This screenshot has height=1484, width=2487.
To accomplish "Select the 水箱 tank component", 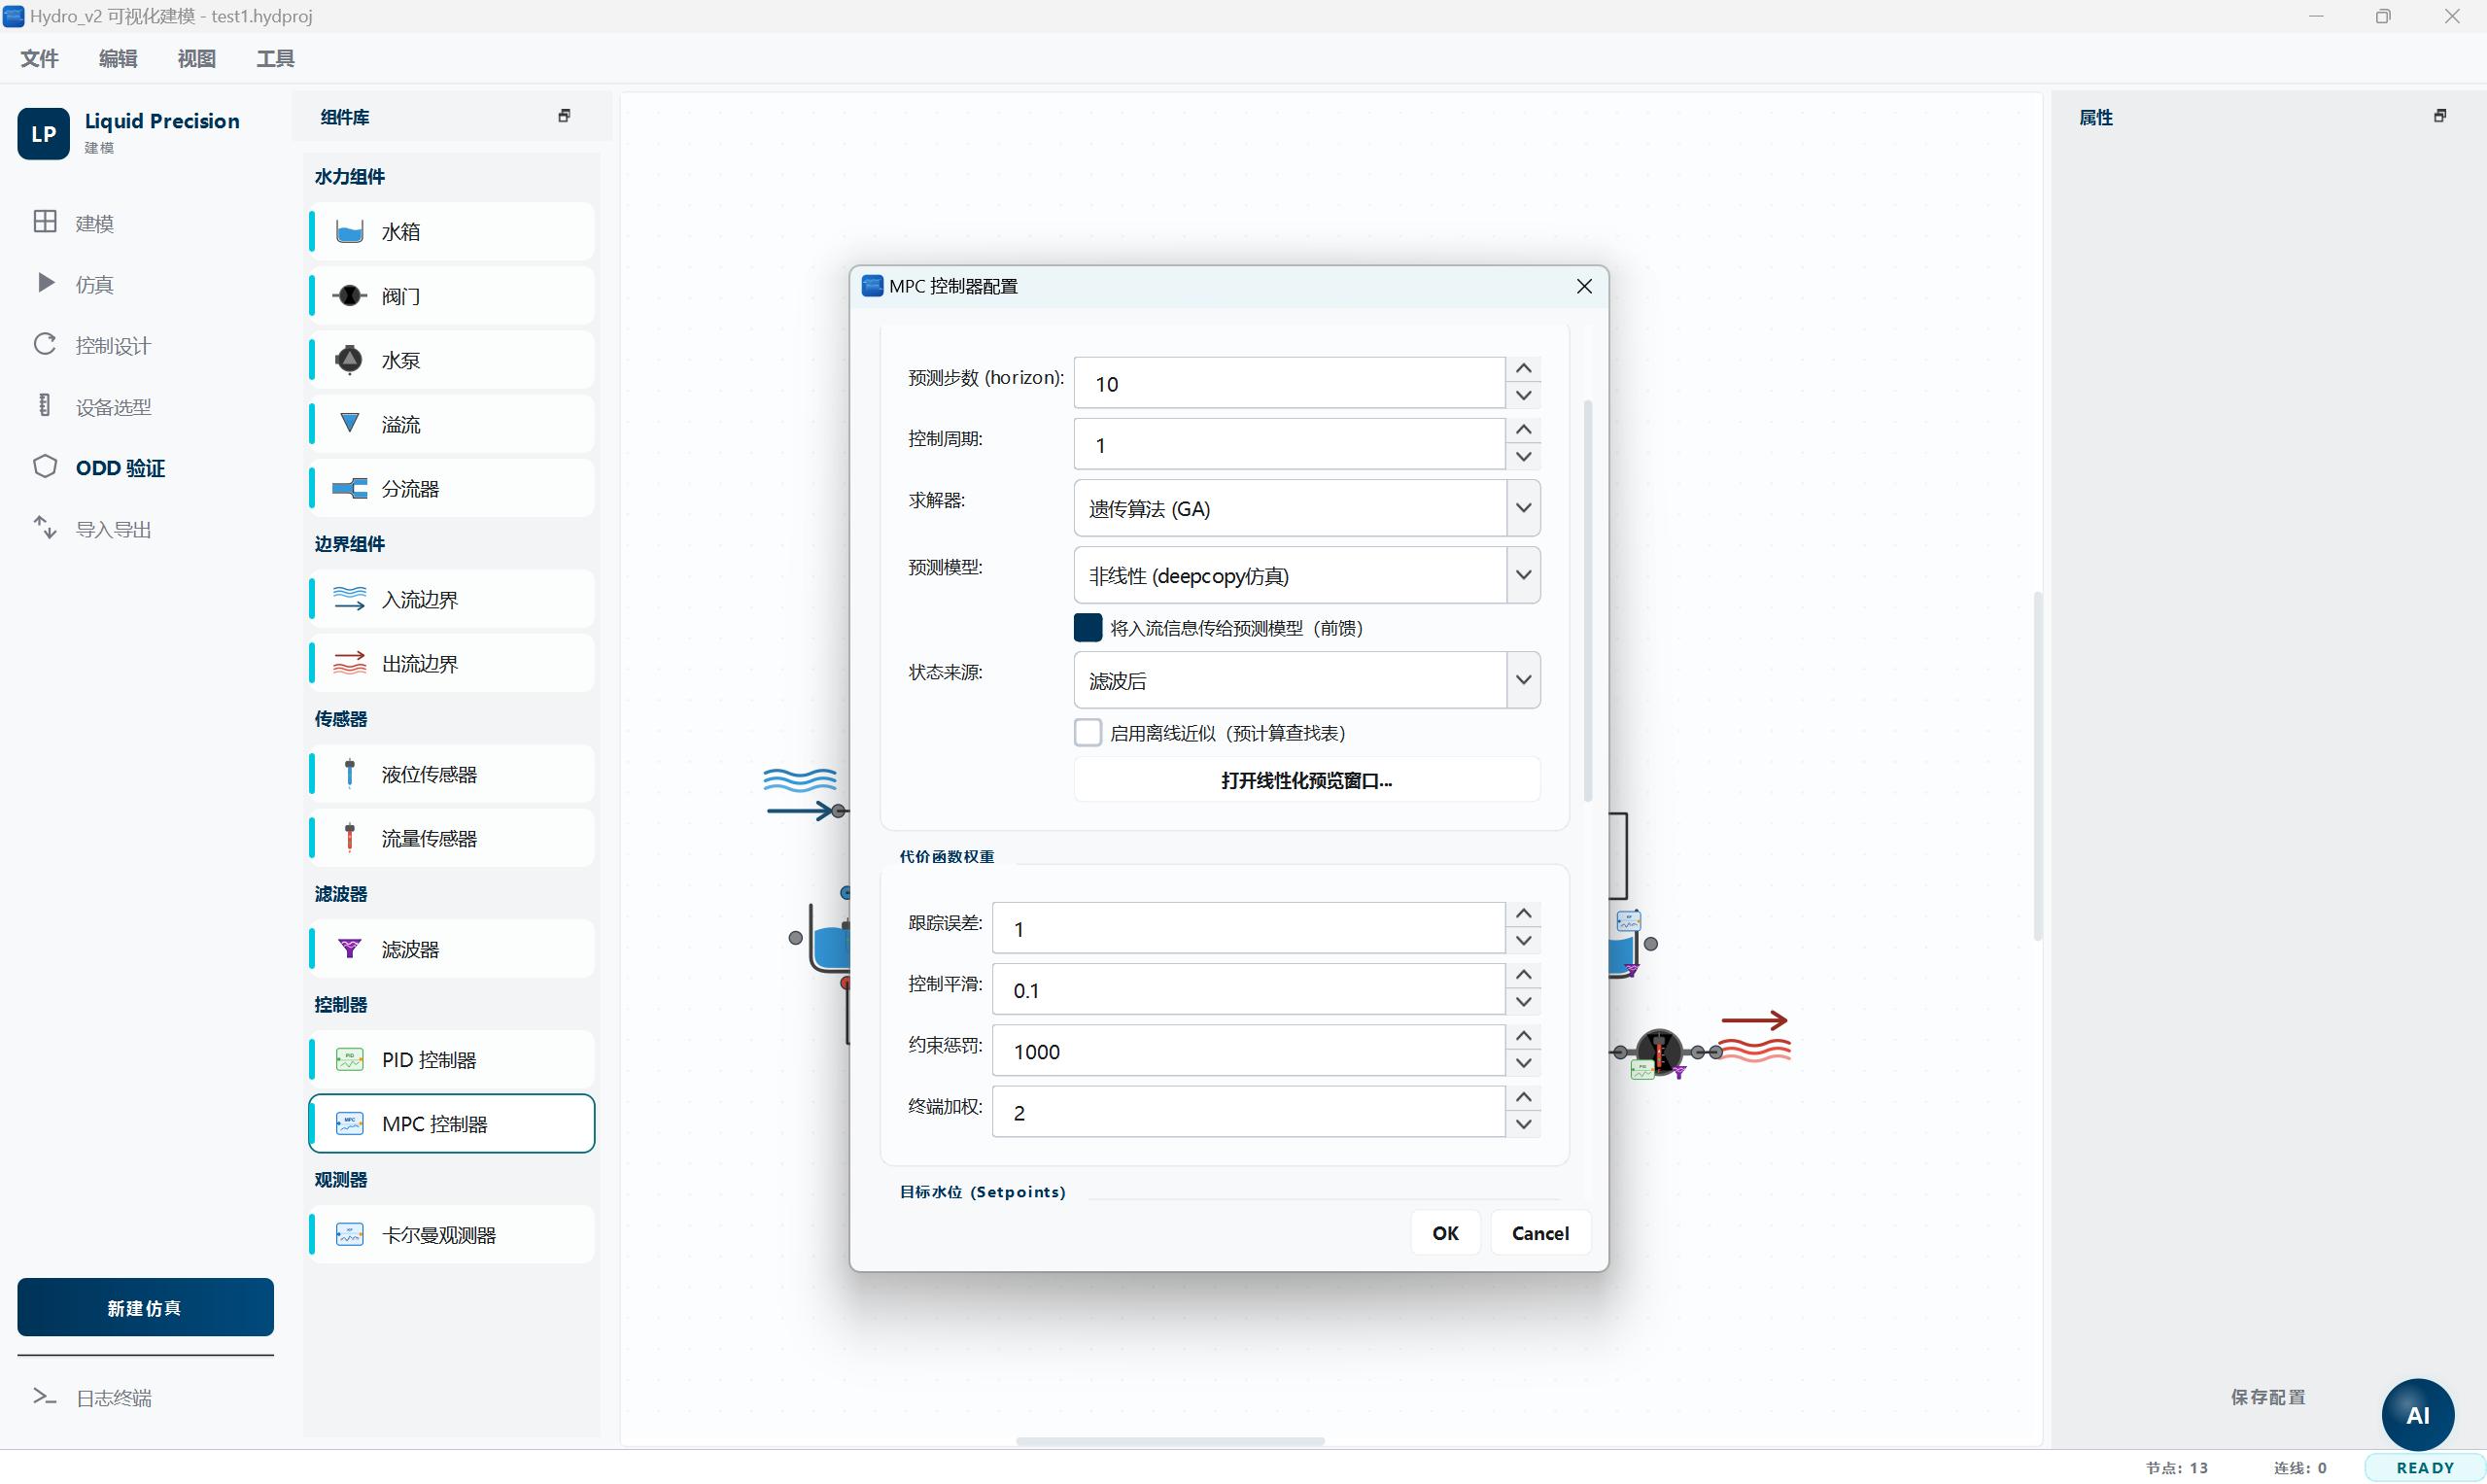I will pyautogui.click(x=451, y=232).
